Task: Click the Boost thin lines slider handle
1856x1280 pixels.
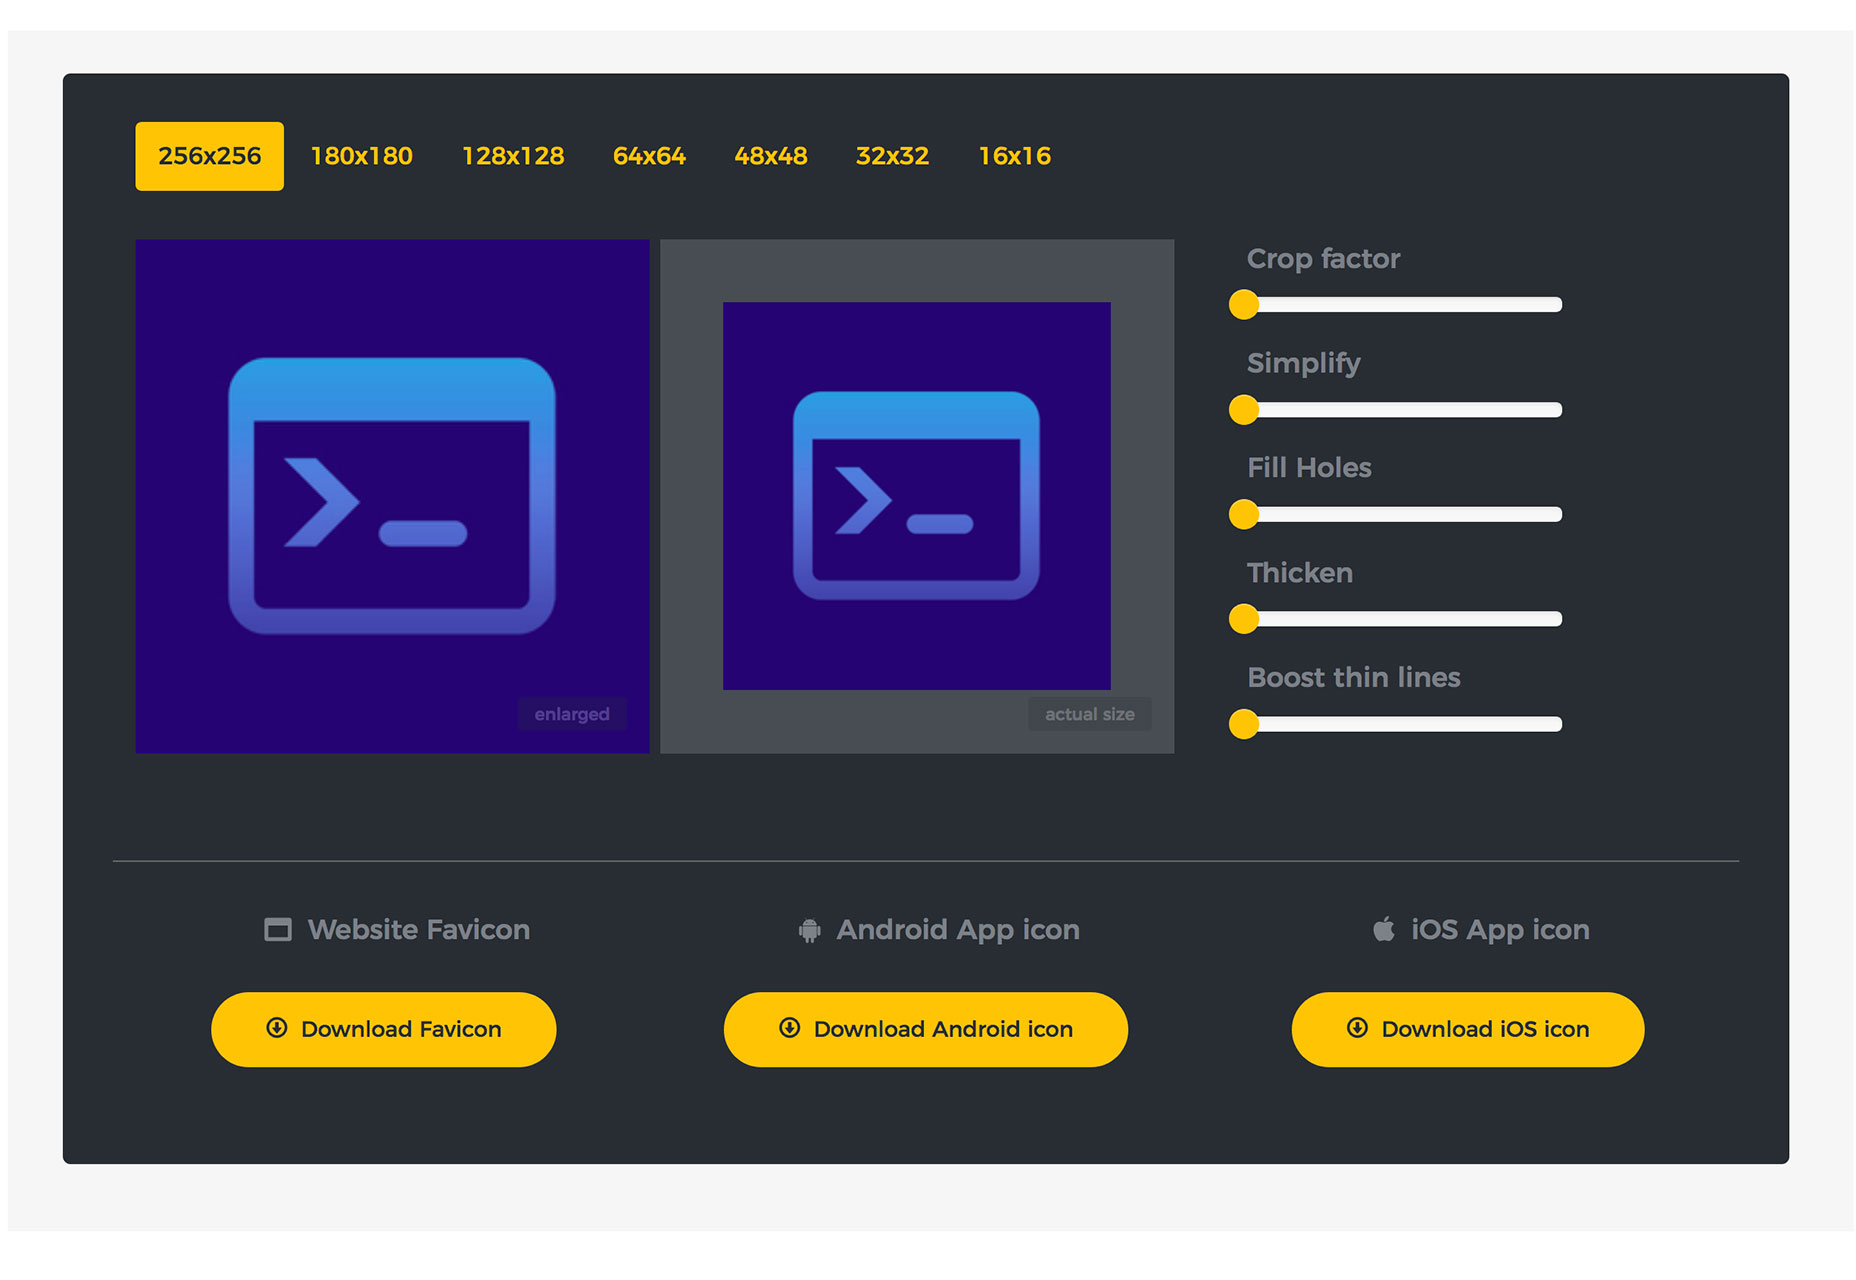Action: [1244, 724]
